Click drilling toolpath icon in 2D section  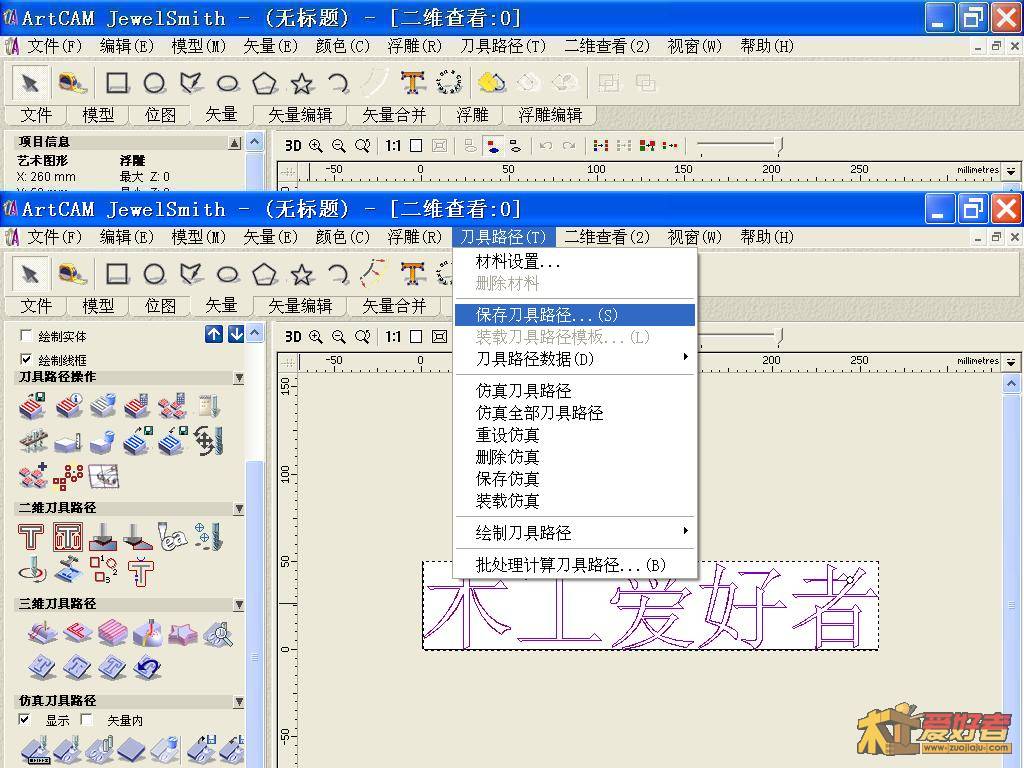pos(209,536)
